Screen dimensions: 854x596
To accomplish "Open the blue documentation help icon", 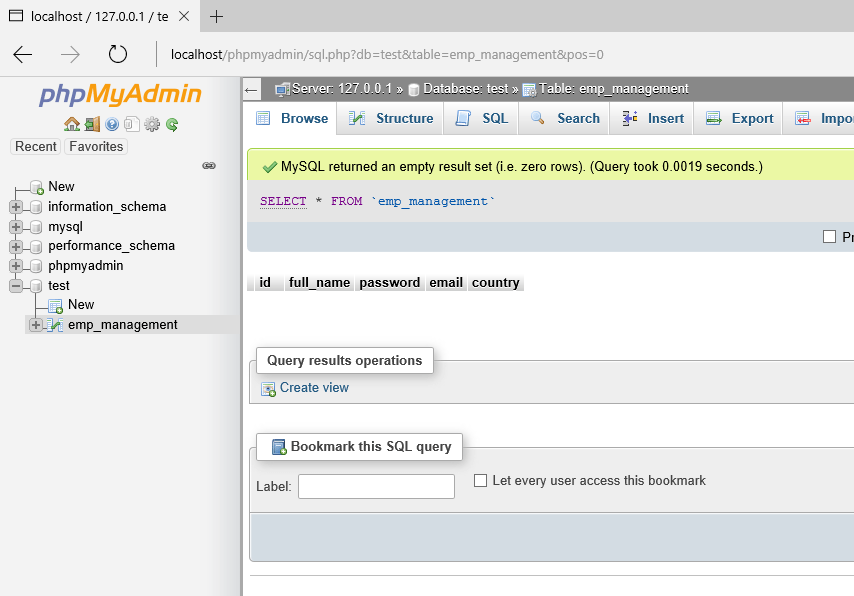I will [112, 125].
